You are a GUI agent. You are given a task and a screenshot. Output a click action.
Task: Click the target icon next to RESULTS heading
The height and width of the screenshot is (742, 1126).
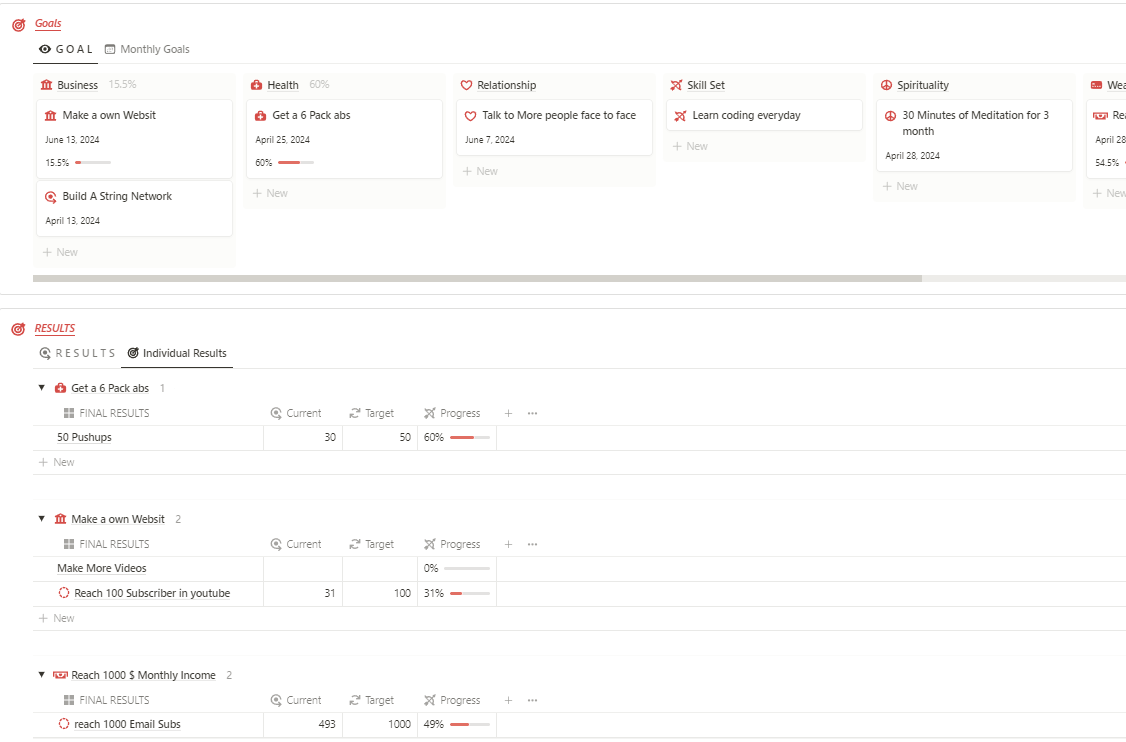click(18, 327)
